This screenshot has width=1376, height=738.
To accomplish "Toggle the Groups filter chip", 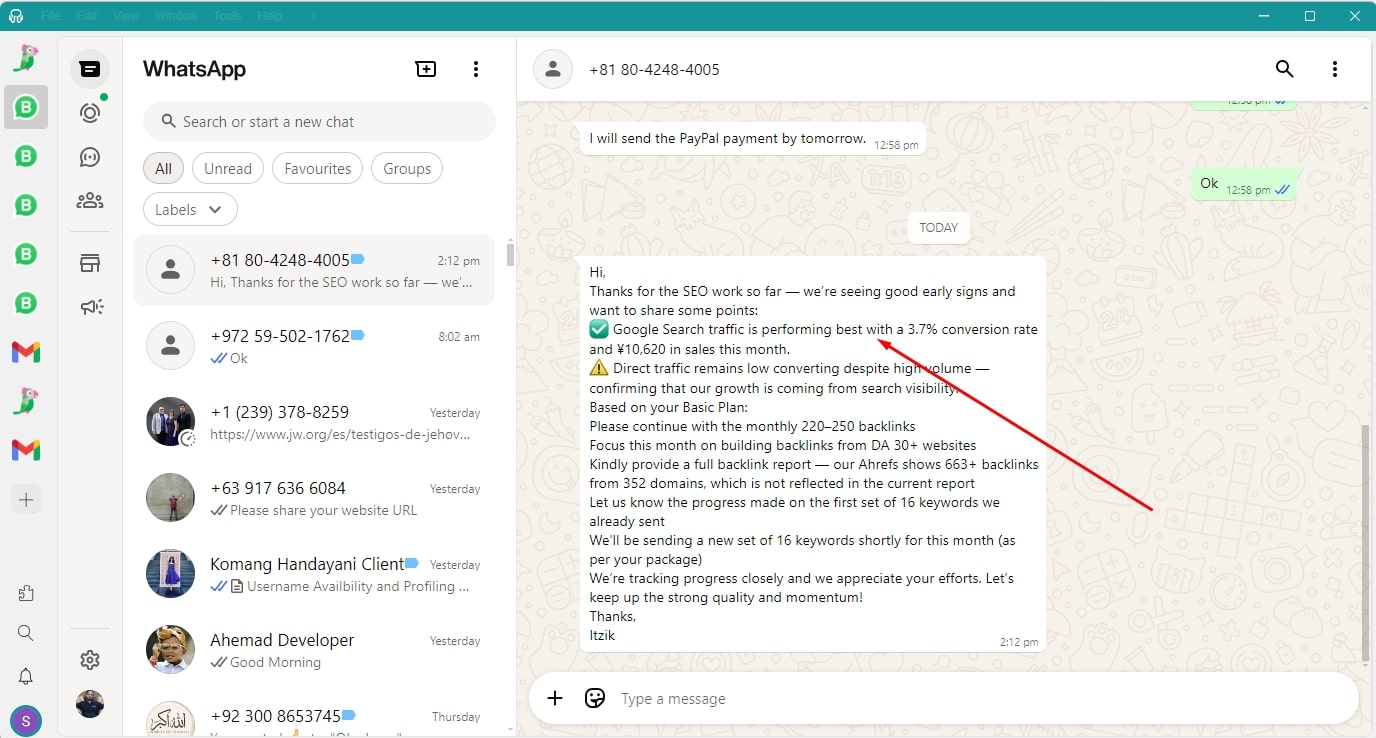I will point(407,169).
